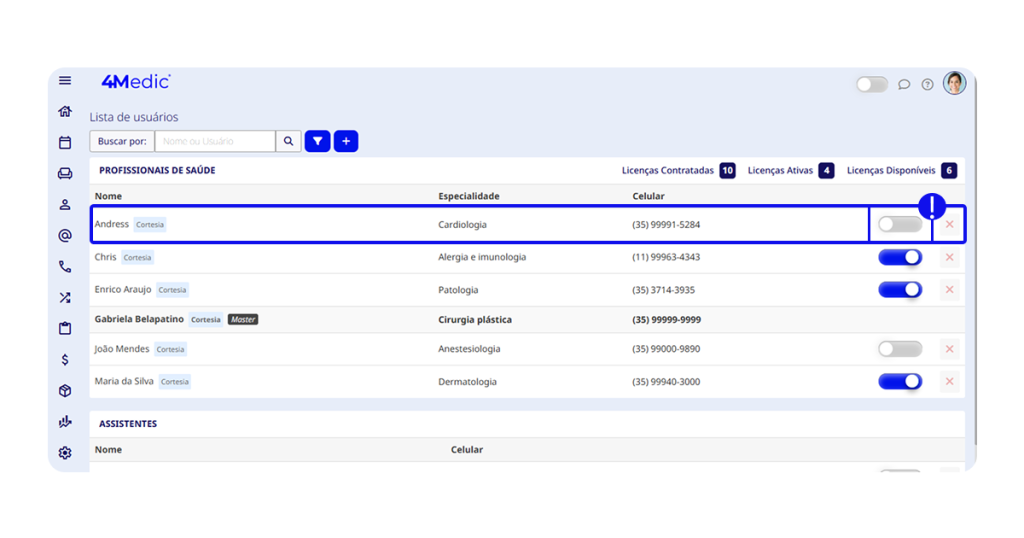Disable the license toggle for Chris
This screenshot has height=538, width=1024.
tap(899, 257)
